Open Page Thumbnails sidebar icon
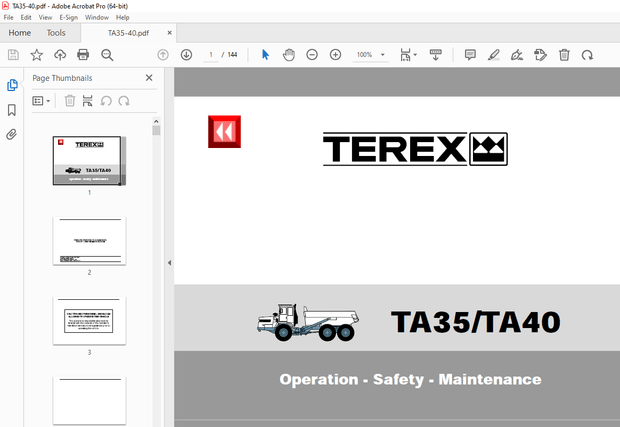The width and height of the screenshot is (620, 427). [x=12, y=85]
